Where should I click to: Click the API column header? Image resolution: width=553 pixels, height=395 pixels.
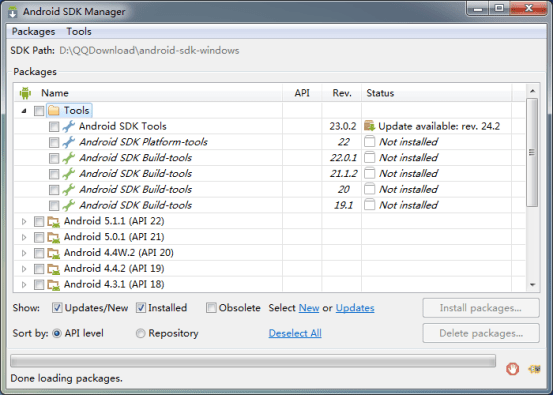[302, 93]
